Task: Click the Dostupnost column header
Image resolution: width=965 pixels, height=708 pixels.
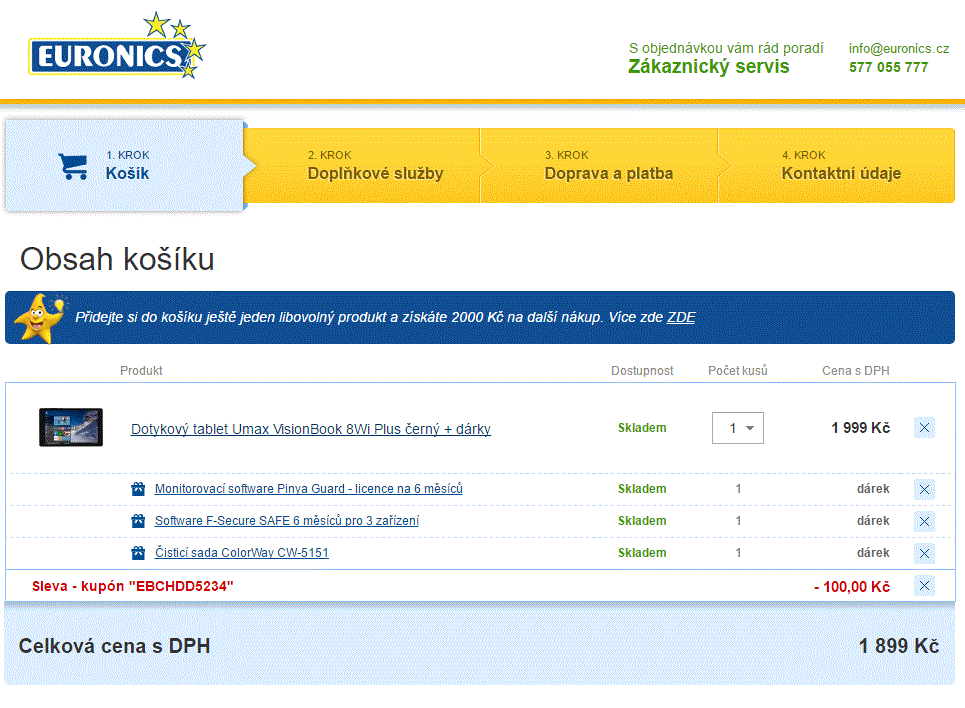Action: (x=642, y=371)
